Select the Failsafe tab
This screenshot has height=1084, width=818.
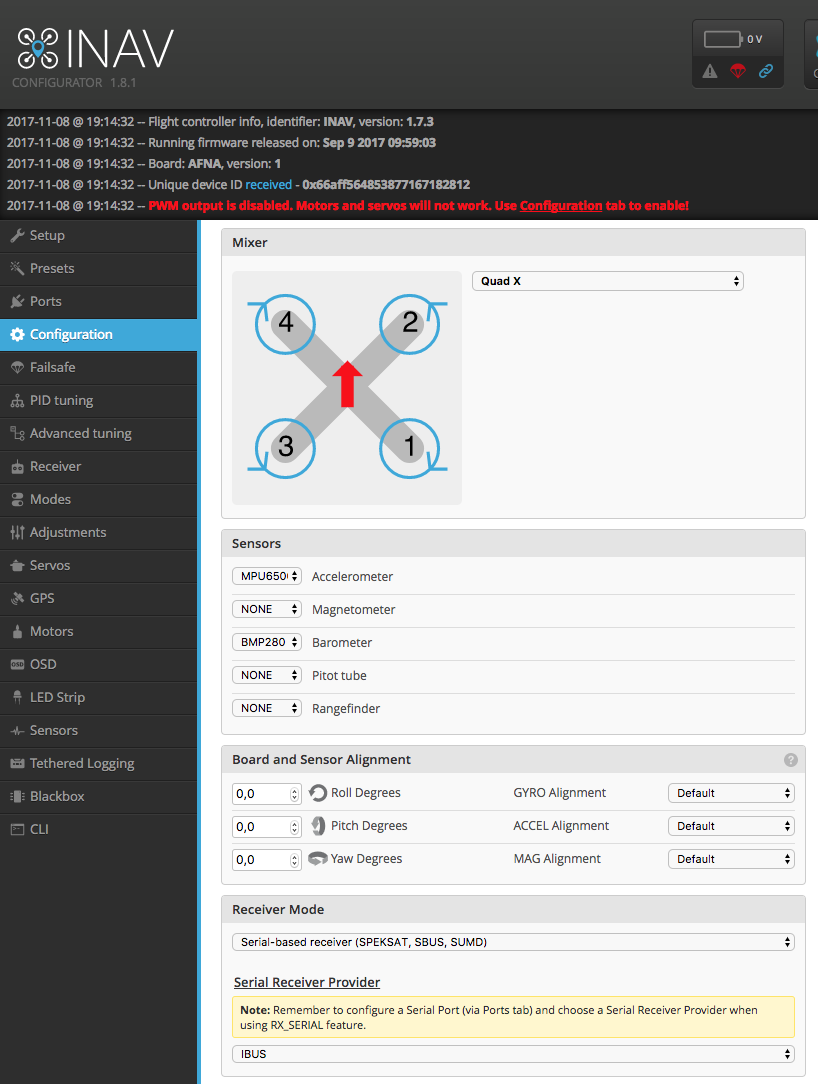pyautogui.click(x=99, y=368)
